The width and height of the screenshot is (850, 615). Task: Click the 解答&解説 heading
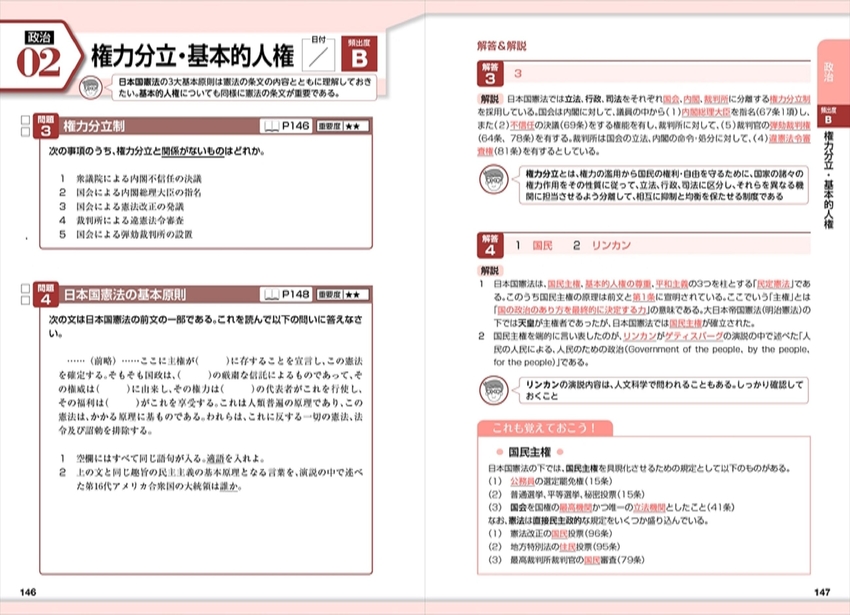[501, 46]
